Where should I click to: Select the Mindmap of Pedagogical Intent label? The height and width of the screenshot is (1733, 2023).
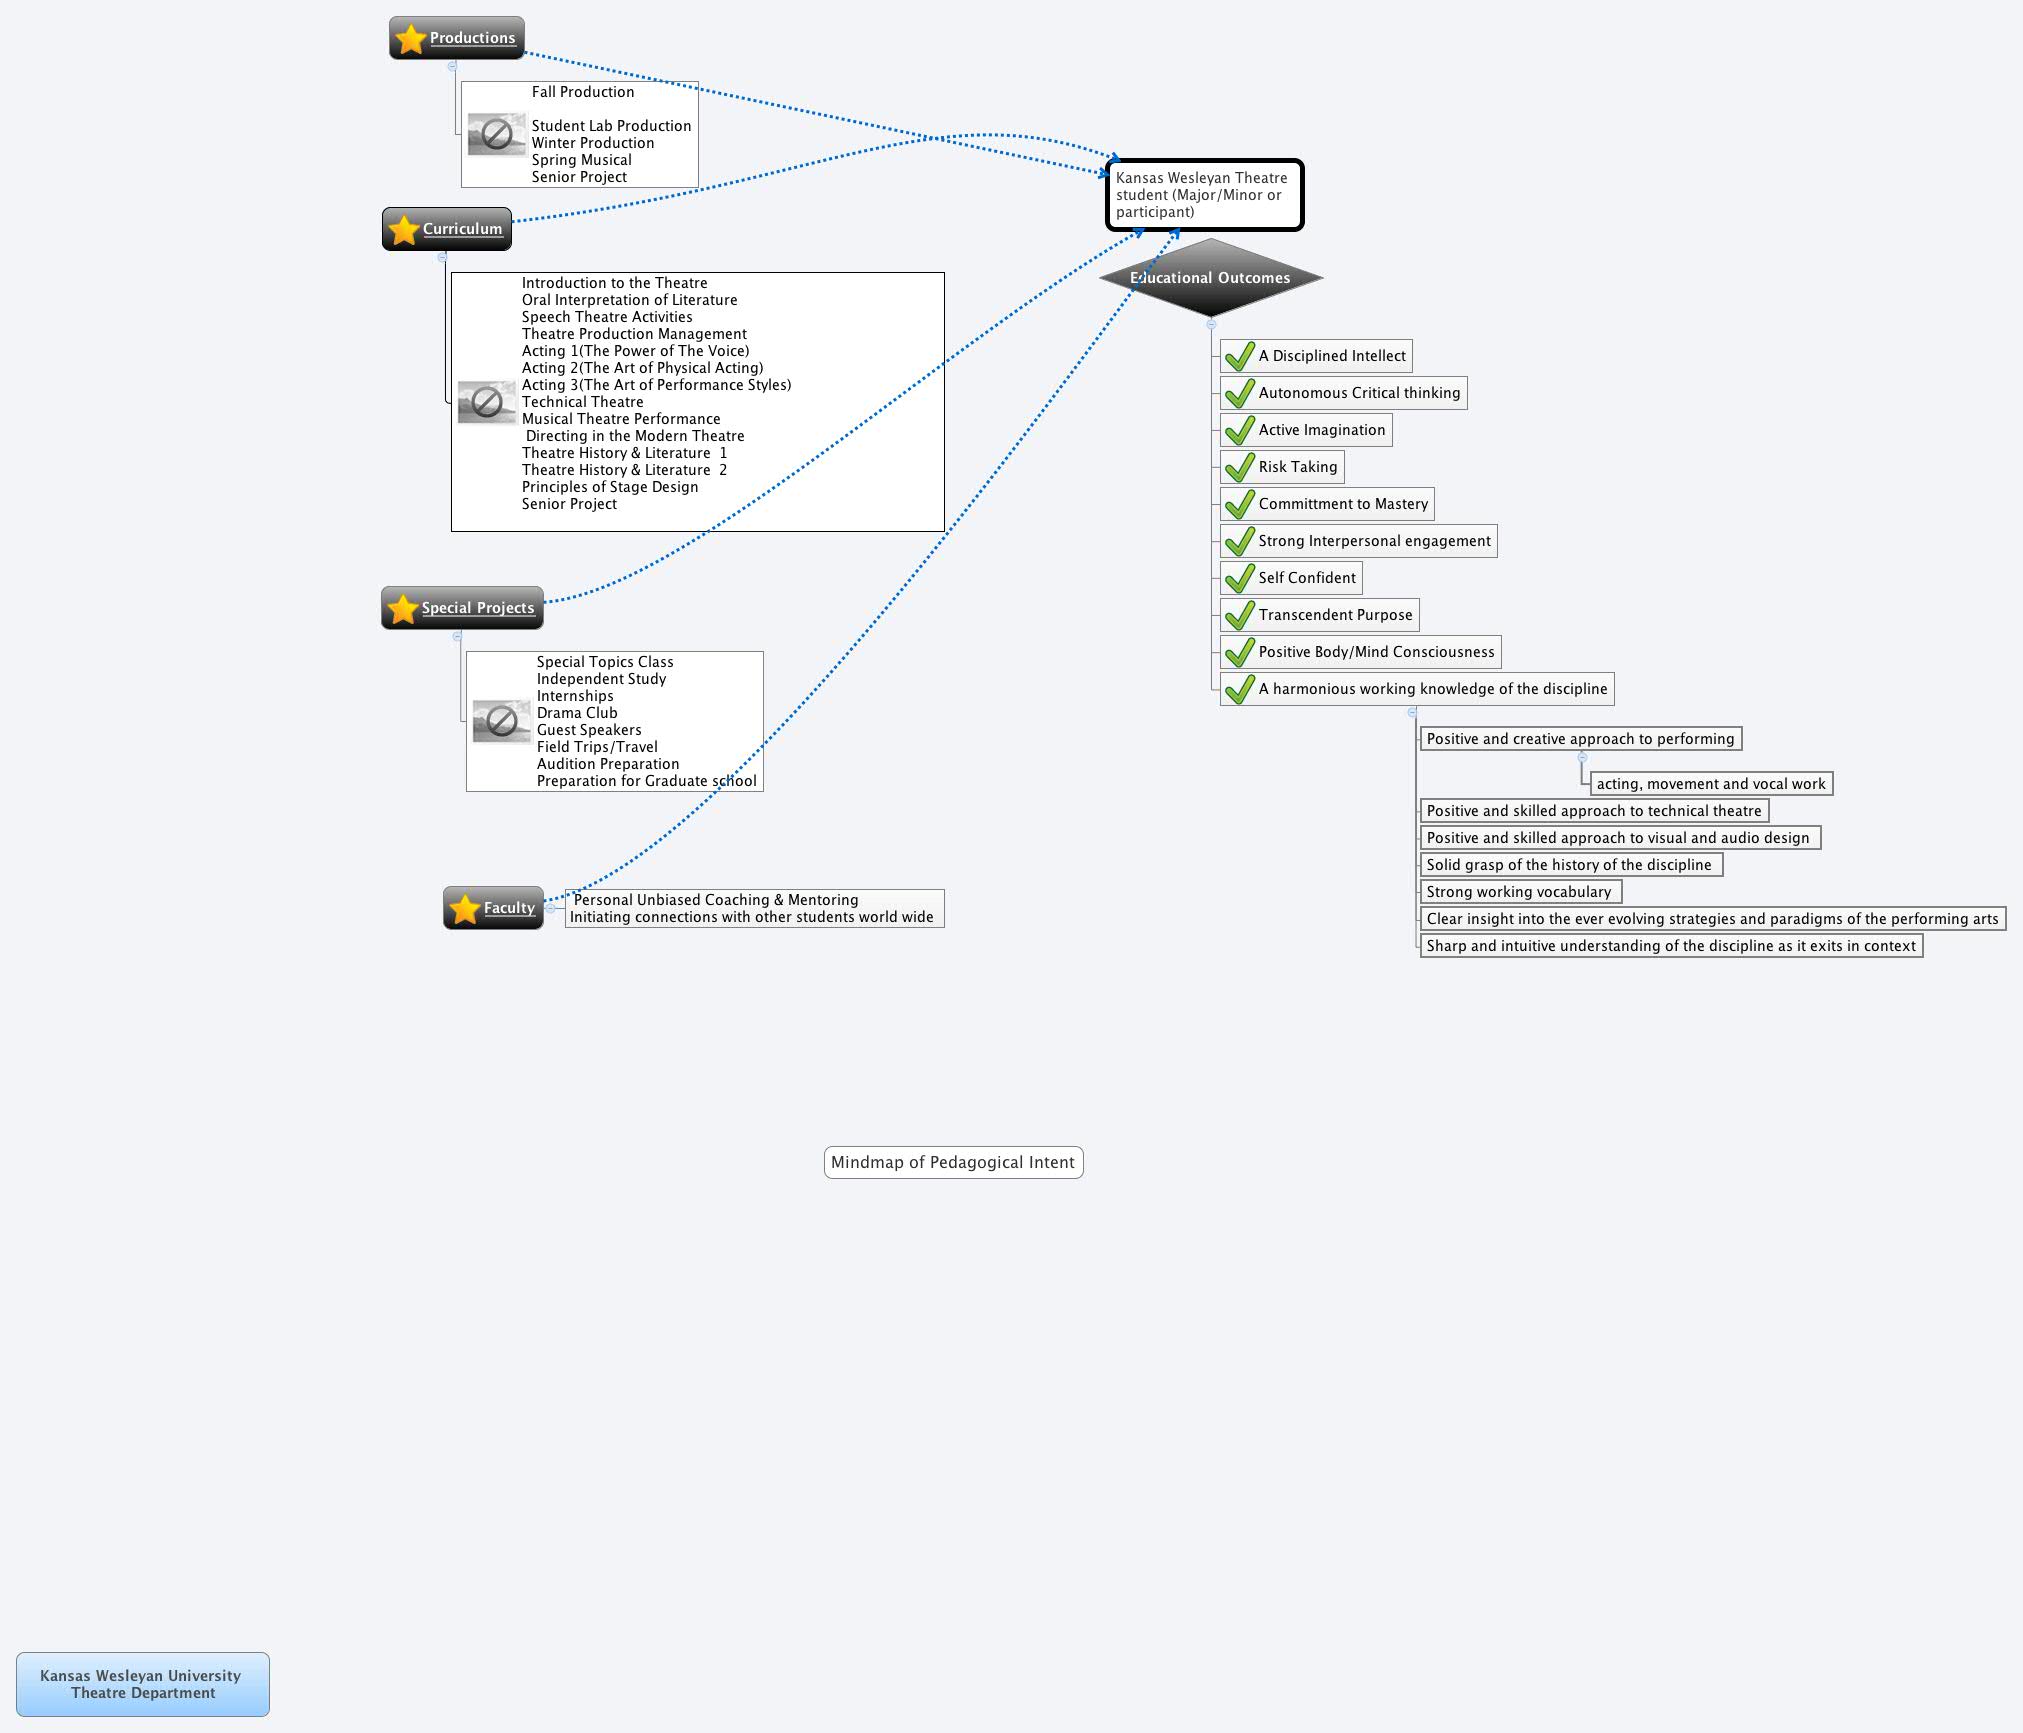954,1162
